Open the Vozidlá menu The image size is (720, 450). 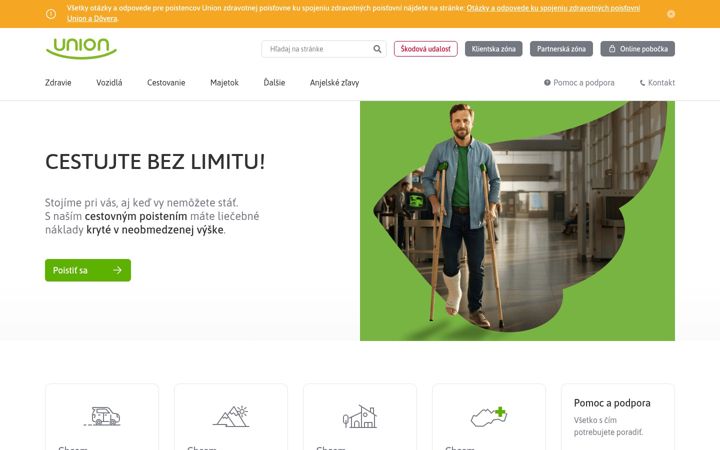[109, 83]
